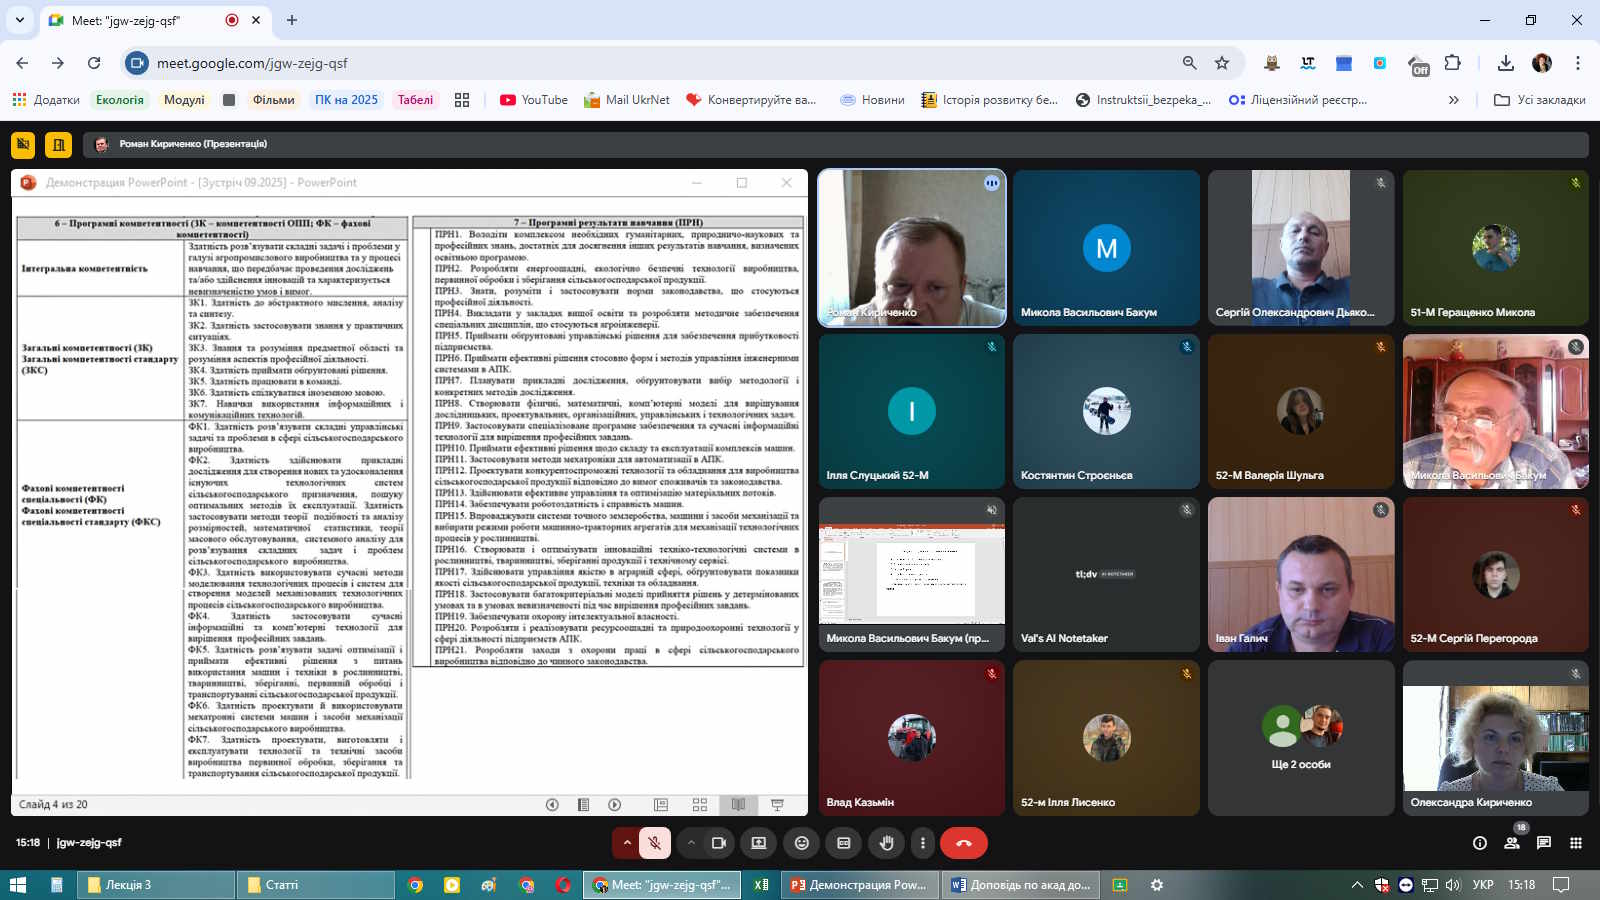This screenshot has height=900, width=1600.
Task: Show the participants list icon
Action: tap(1512, 843)
